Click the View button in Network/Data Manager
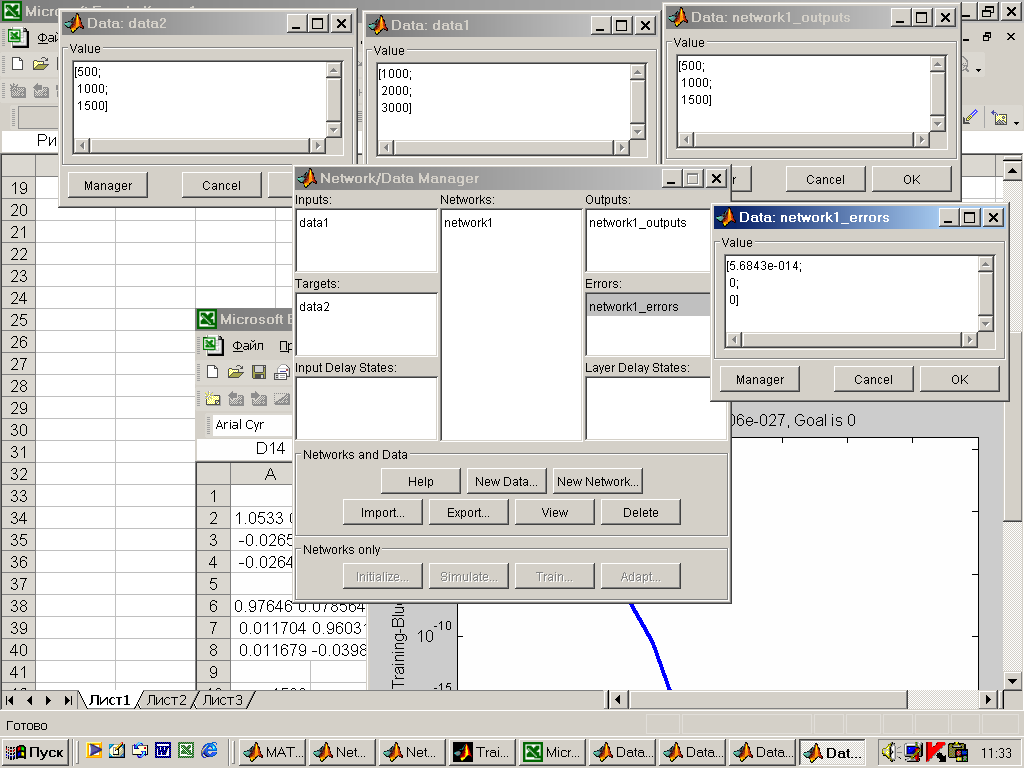 coord(554,513)
